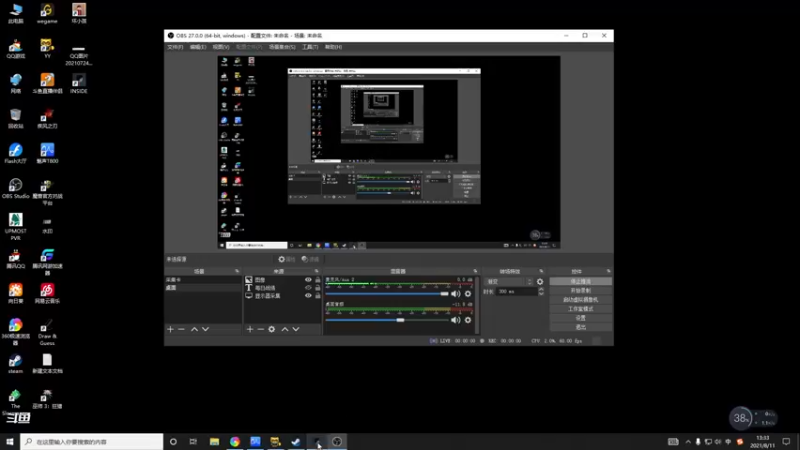This screenshot has height=450, width=800.
Task: Add a new source with plus icon
Action: (x=250, y=330)
